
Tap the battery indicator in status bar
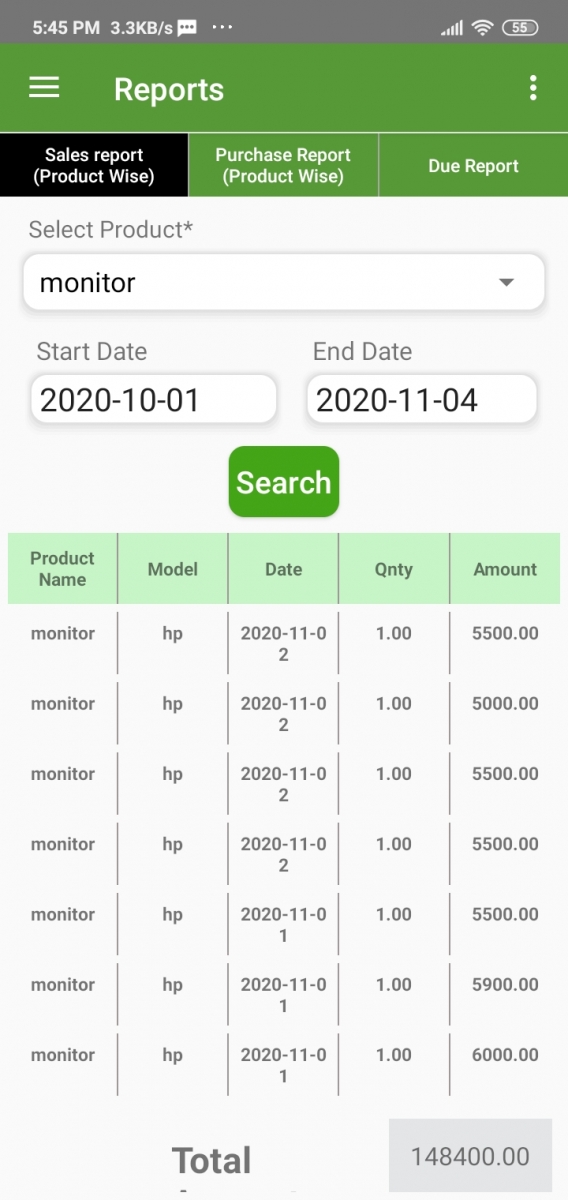(x=520, y=28)
